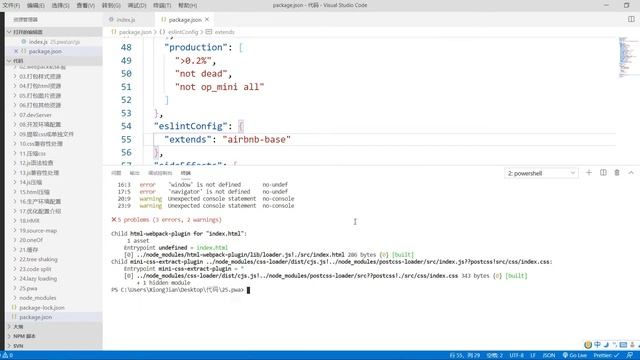Viewport: 640px width, 360px height.
Task: Expand the node_modules folder
Action: pyautogui.click(x=53, y=298)
